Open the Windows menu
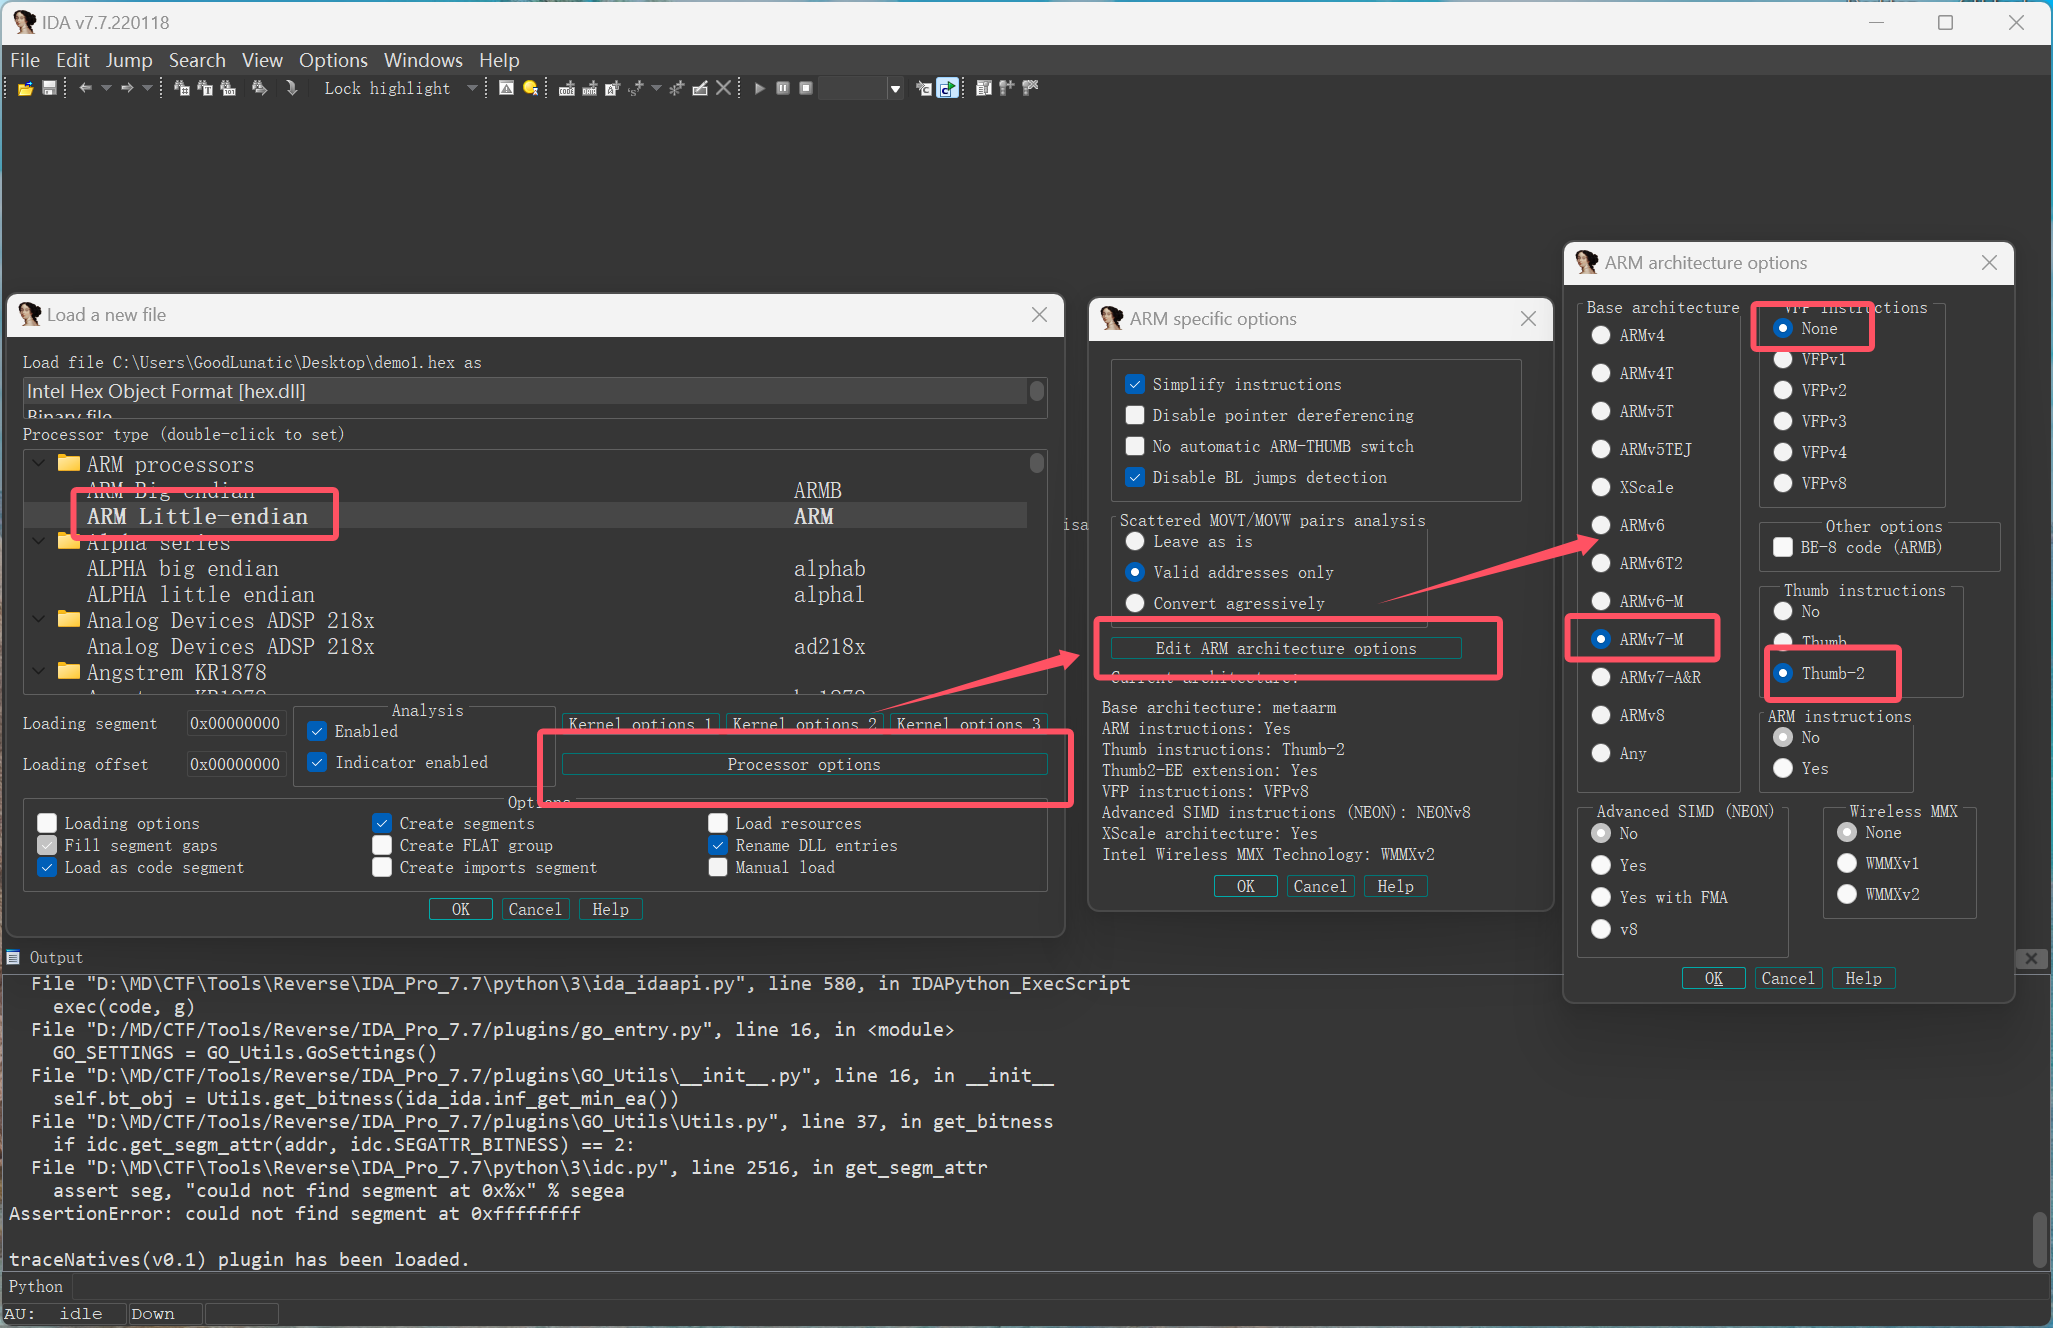The image size is (2053, 1328). 423,60
